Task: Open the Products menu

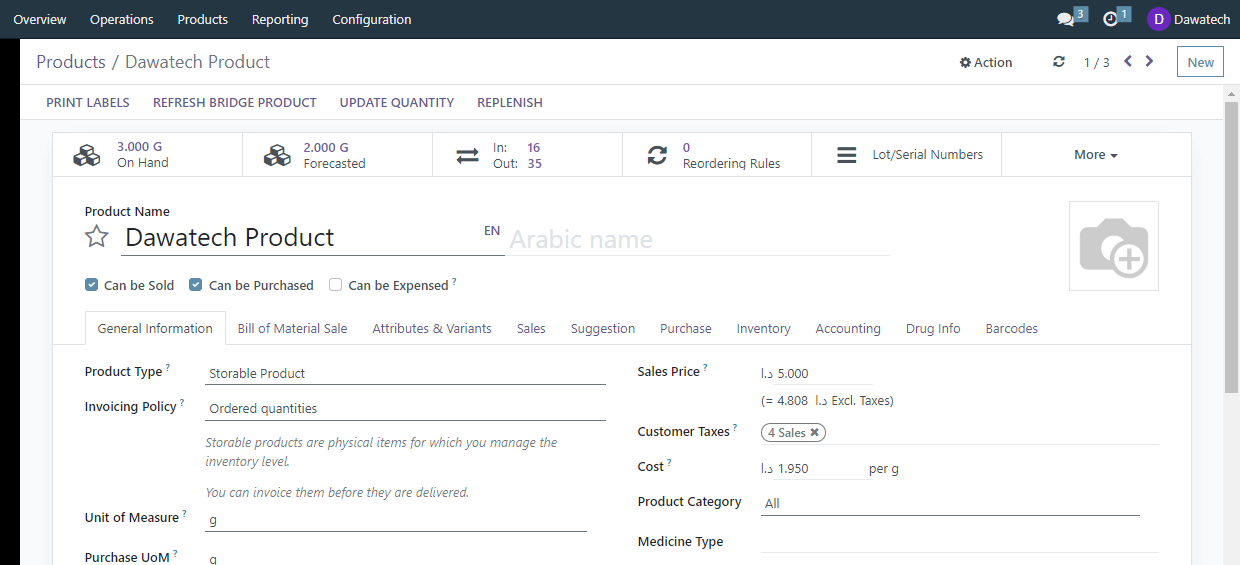Action: 203,19
